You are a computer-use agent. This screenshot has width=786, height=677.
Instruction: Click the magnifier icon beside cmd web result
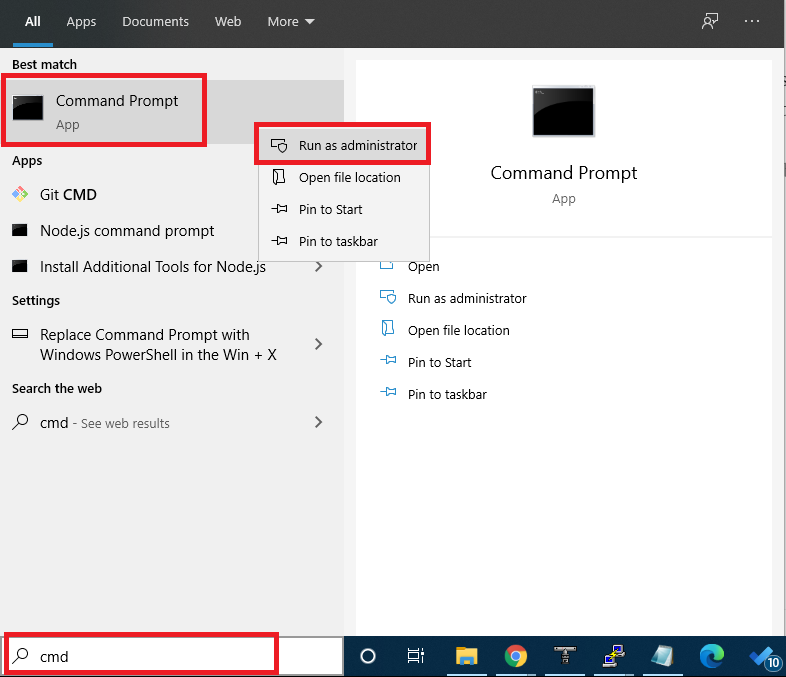click(x=20, y=422)
